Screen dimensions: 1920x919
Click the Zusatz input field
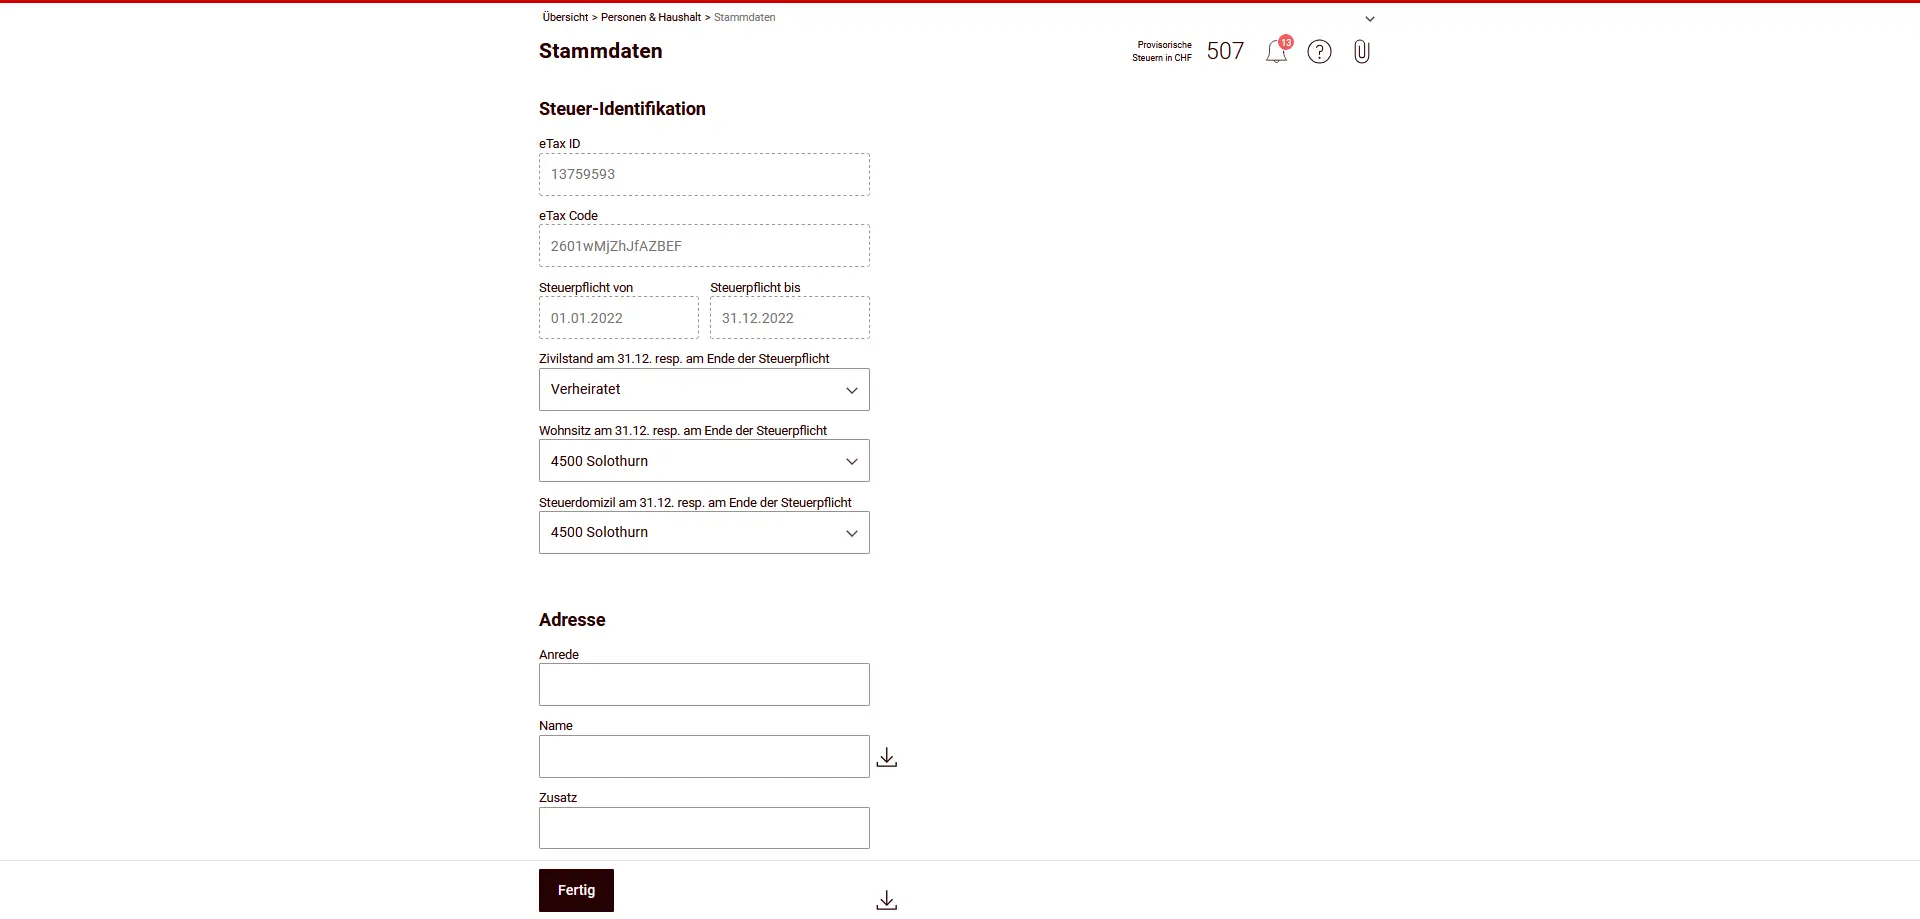(704, 828)
